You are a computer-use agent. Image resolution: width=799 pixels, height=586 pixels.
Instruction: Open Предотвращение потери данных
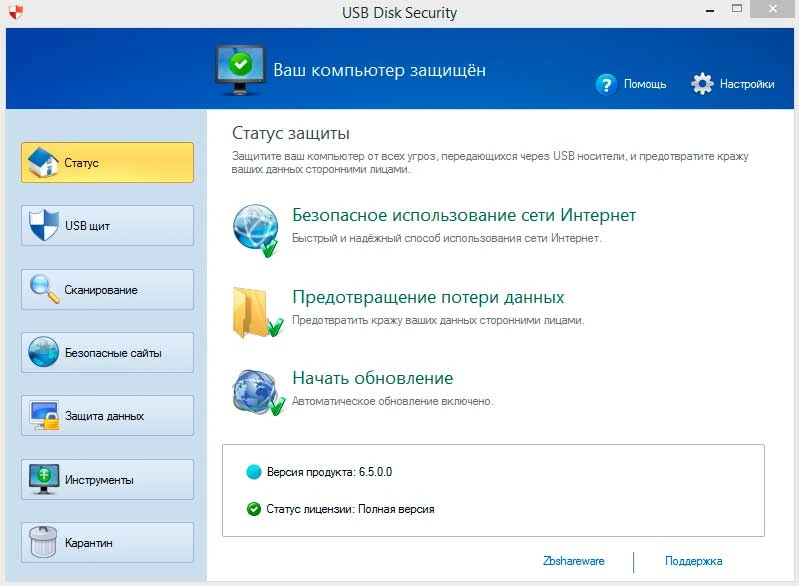pos(428,297)
